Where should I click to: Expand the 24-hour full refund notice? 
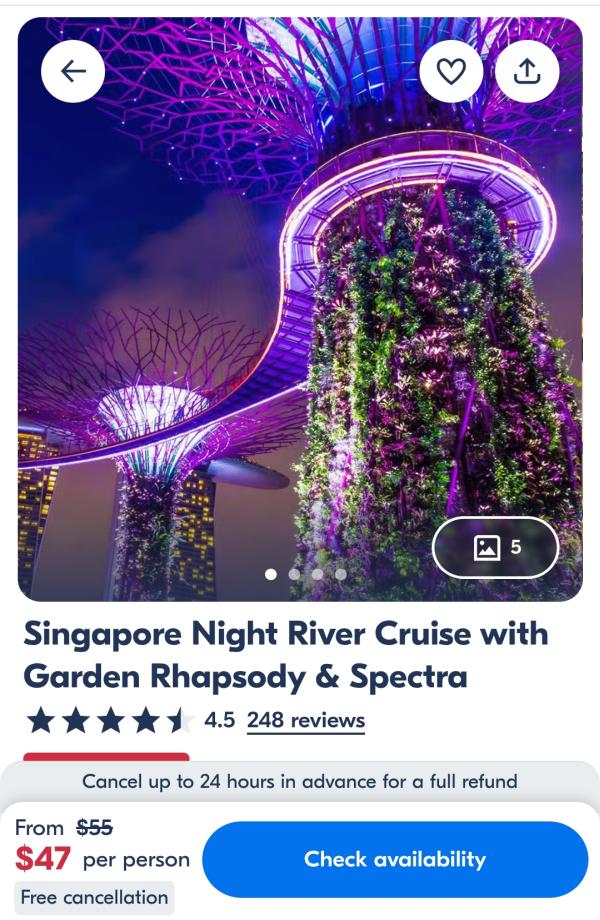pos(300,782)
